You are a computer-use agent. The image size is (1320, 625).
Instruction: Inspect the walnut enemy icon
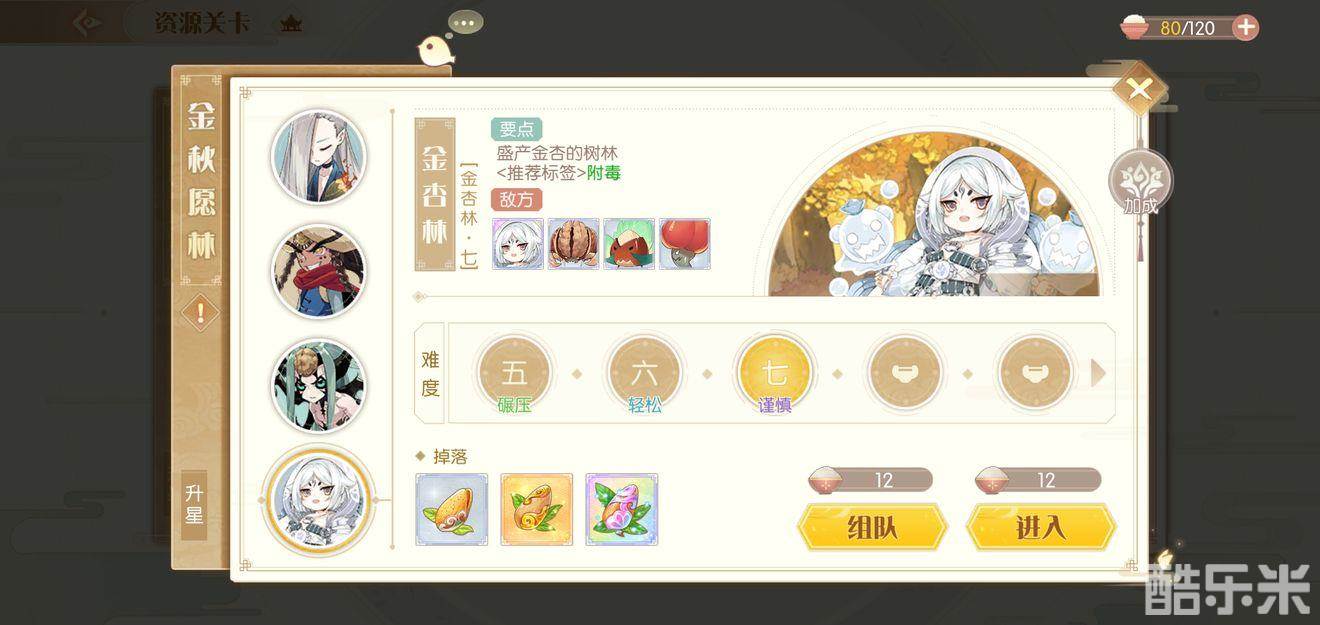click(x=573, y=244)
